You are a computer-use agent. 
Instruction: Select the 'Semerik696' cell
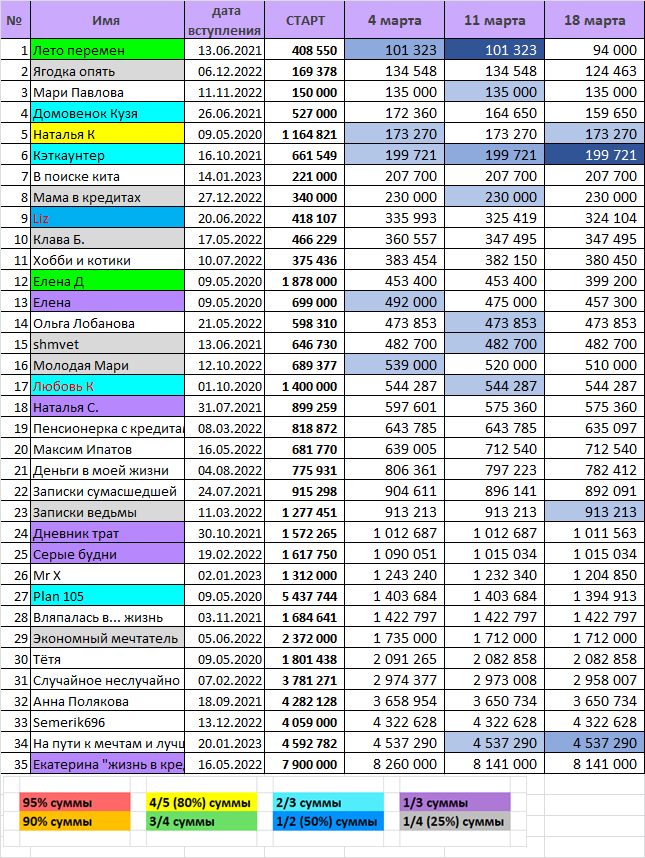click(107, 722)
